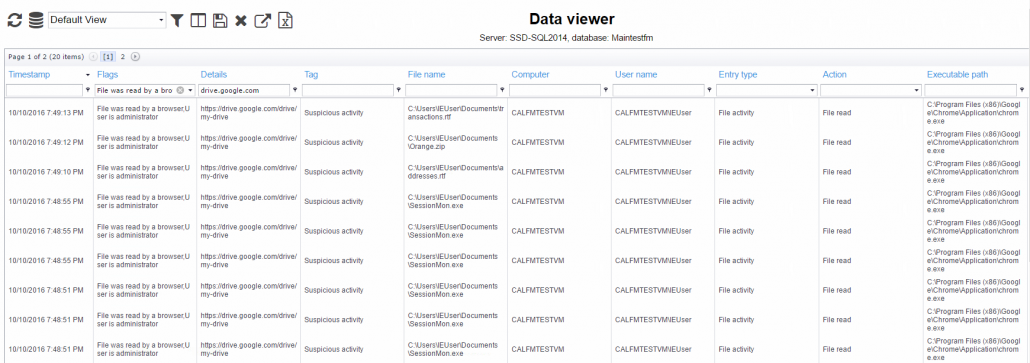Open the database selection icon
The width and height of the screenshot is (1030, 363).
tap(35, 21)
